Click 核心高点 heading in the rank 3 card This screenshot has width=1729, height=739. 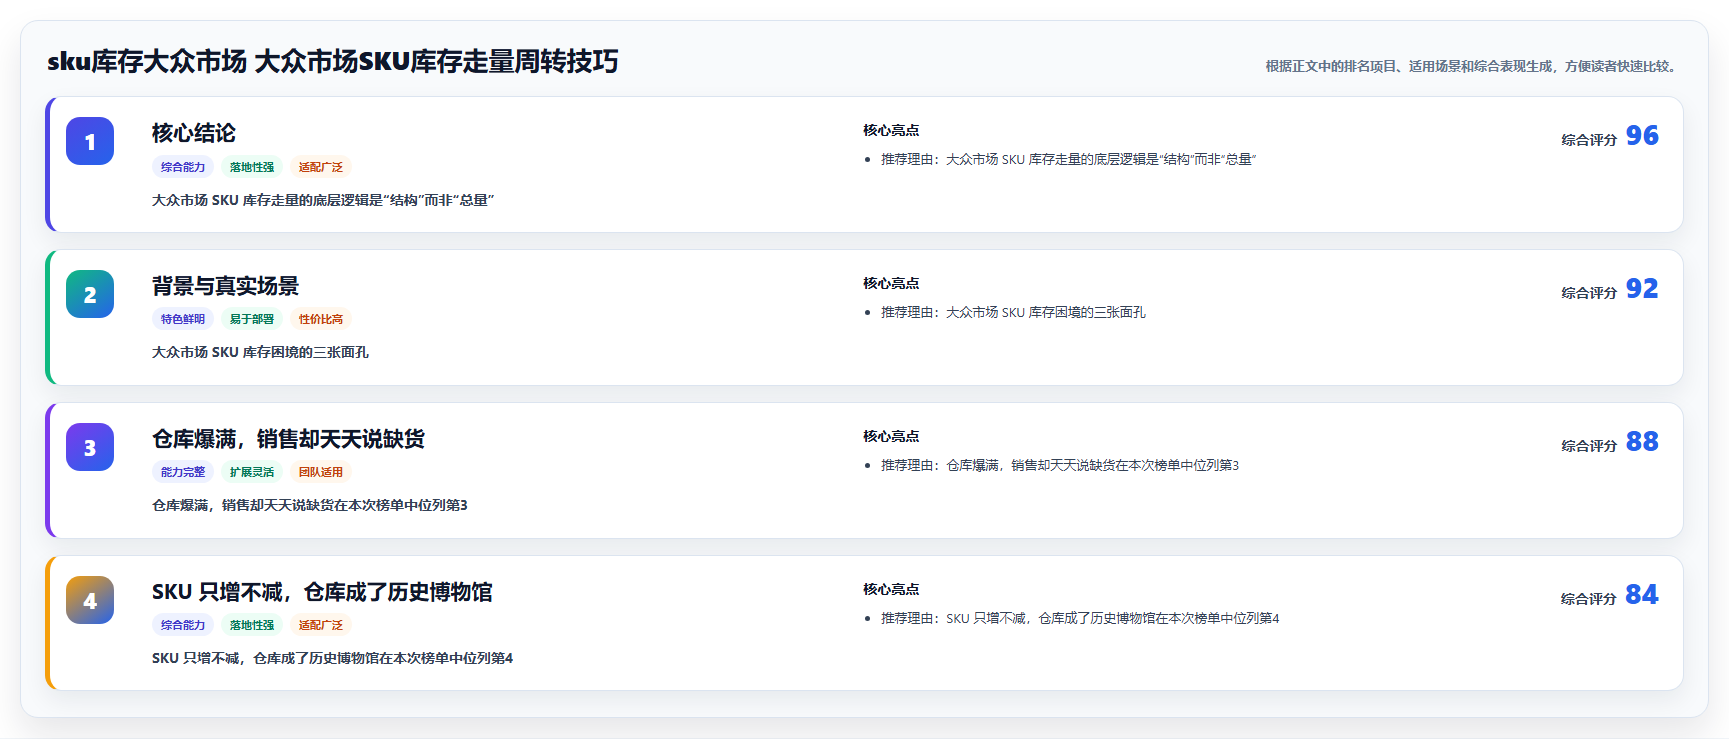(x=891, y=436)
